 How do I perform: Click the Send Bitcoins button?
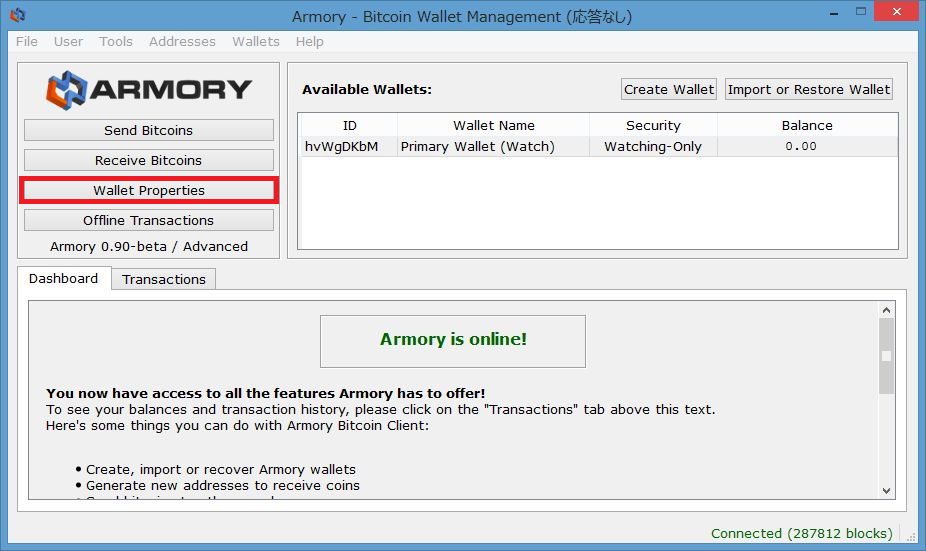pyautogui.click(x=149, y=130)
